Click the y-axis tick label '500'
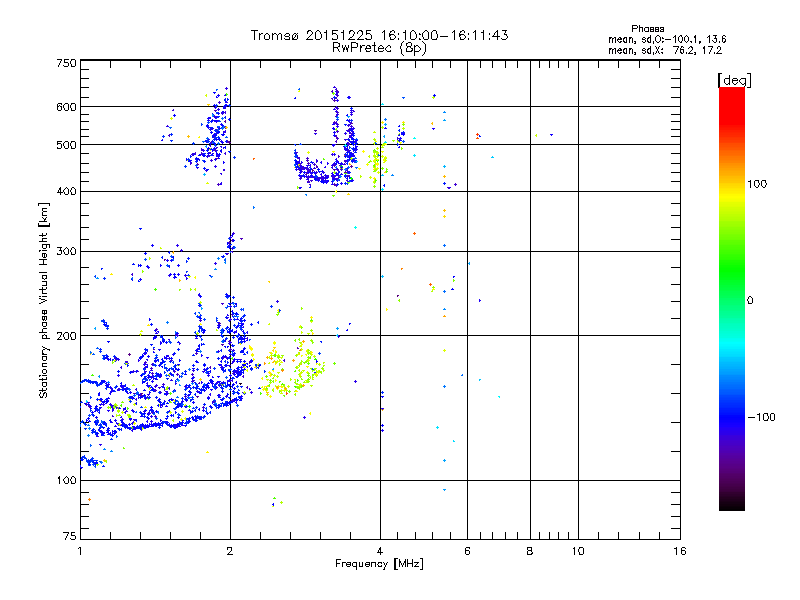Screen dimensions: 800x600 (67, 145)
